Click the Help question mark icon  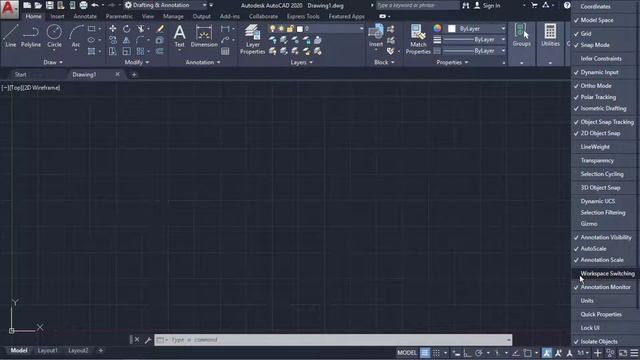pos(567,5)
